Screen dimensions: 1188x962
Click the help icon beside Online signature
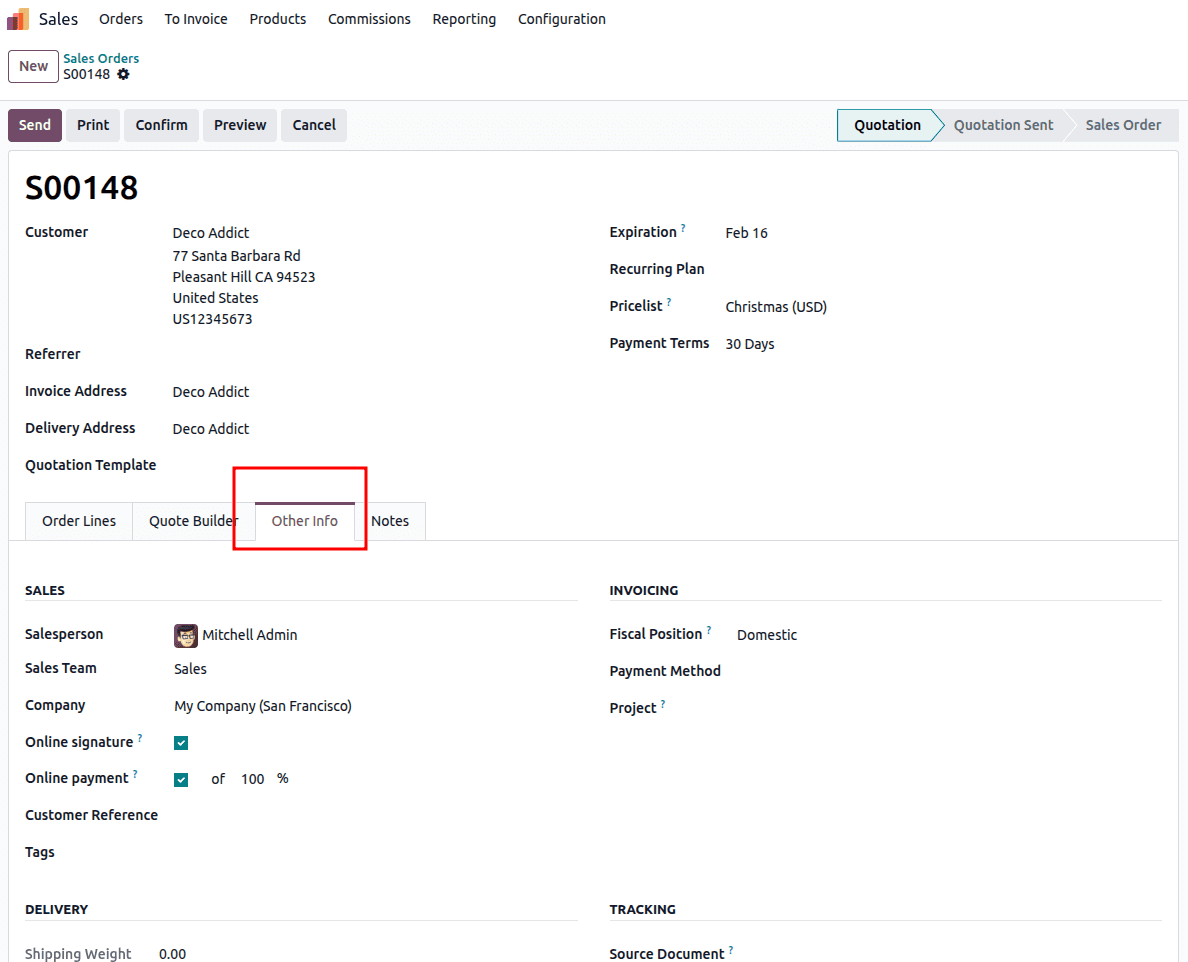(140, 736)
